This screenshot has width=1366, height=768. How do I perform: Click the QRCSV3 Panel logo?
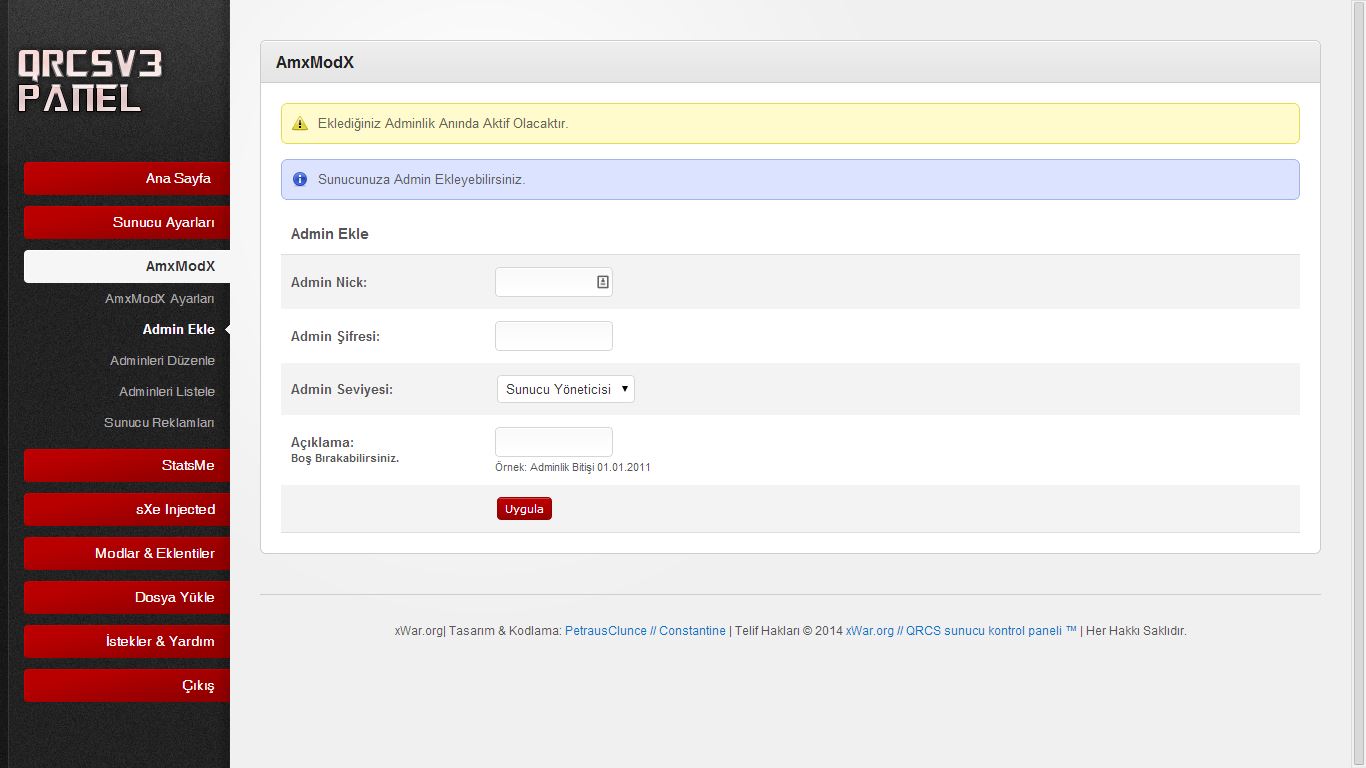pyautogui.click(x=90, y=80)
